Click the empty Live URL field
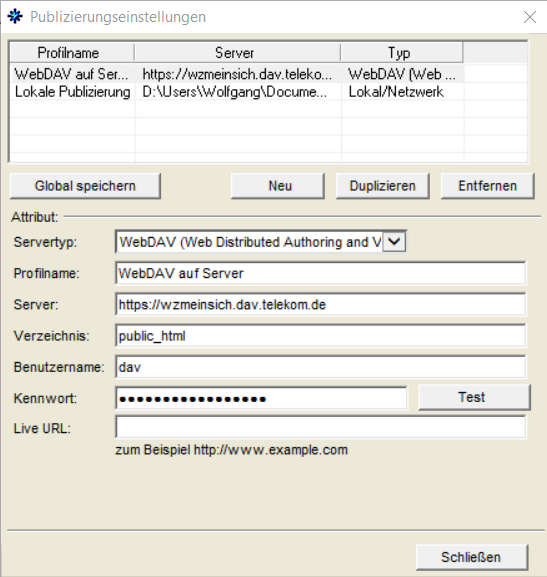The height and width of the screenshot is (577, 547). pos(321,427)
